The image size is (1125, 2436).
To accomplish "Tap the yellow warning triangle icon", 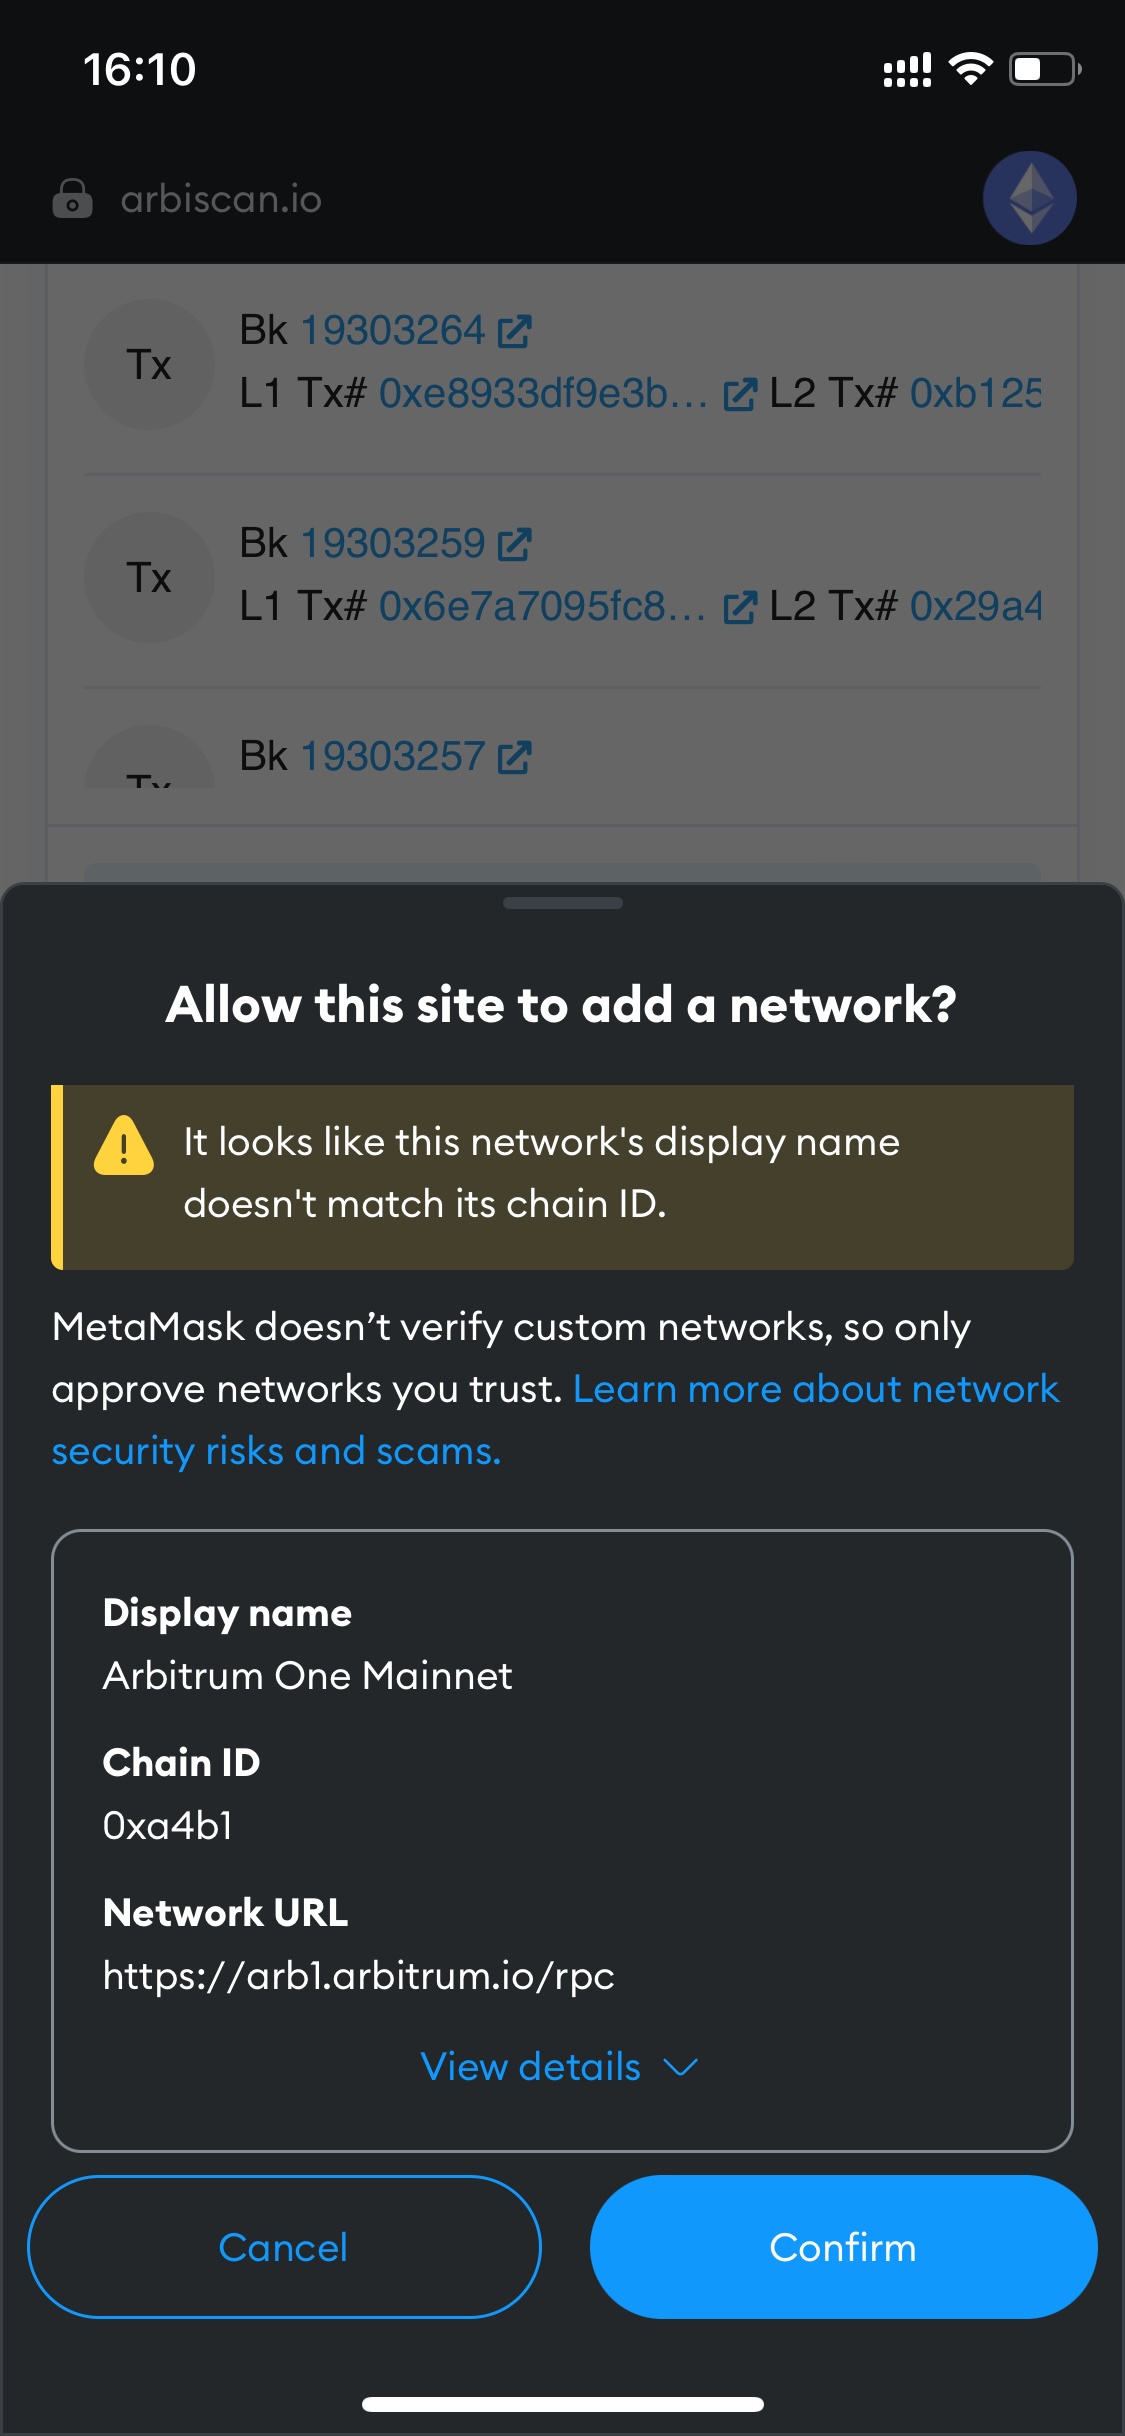I will (x=123, y=1146).
